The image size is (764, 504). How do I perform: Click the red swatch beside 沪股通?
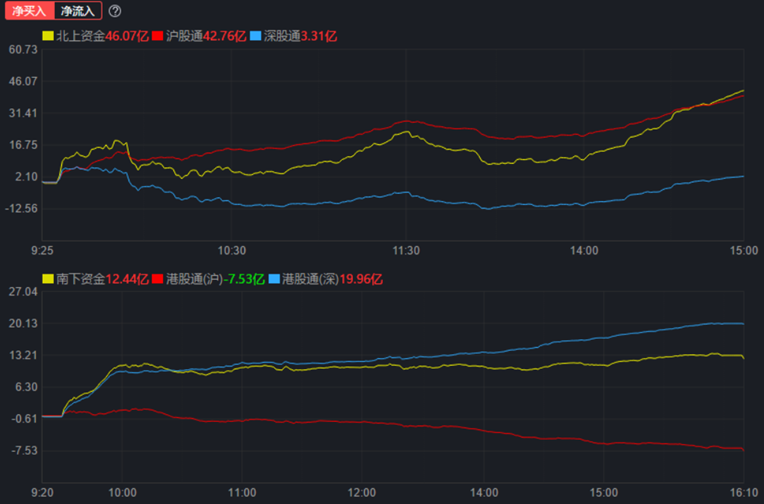point(158,36)
